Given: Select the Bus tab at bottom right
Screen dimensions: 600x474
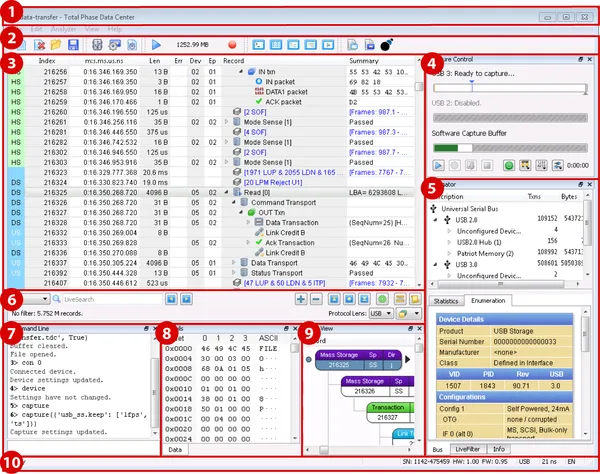Looking at the screenshot, I should pyautogui.click(x=437, y=450).
